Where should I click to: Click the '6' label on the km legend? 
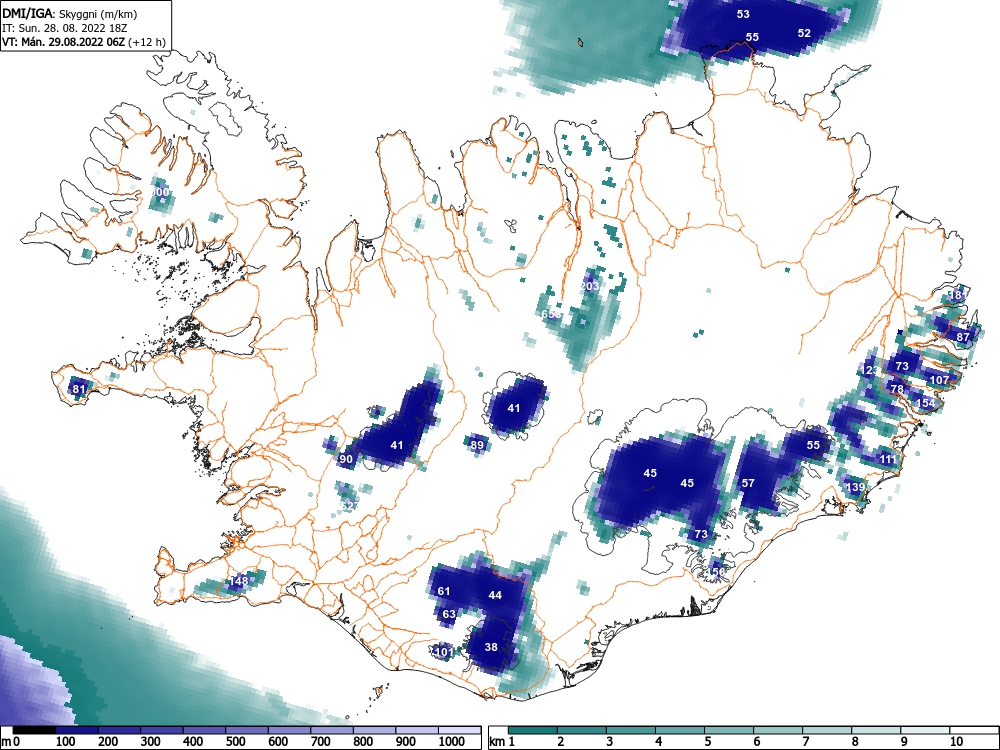click(x=756, y=741)
